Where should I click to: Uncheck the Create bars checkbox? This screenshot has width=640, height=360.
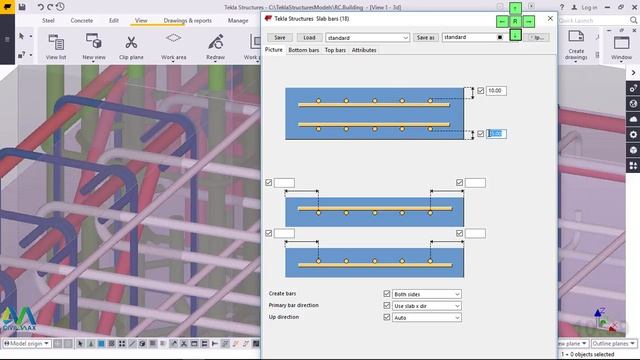pyautogui.click(x=387, y=293)
